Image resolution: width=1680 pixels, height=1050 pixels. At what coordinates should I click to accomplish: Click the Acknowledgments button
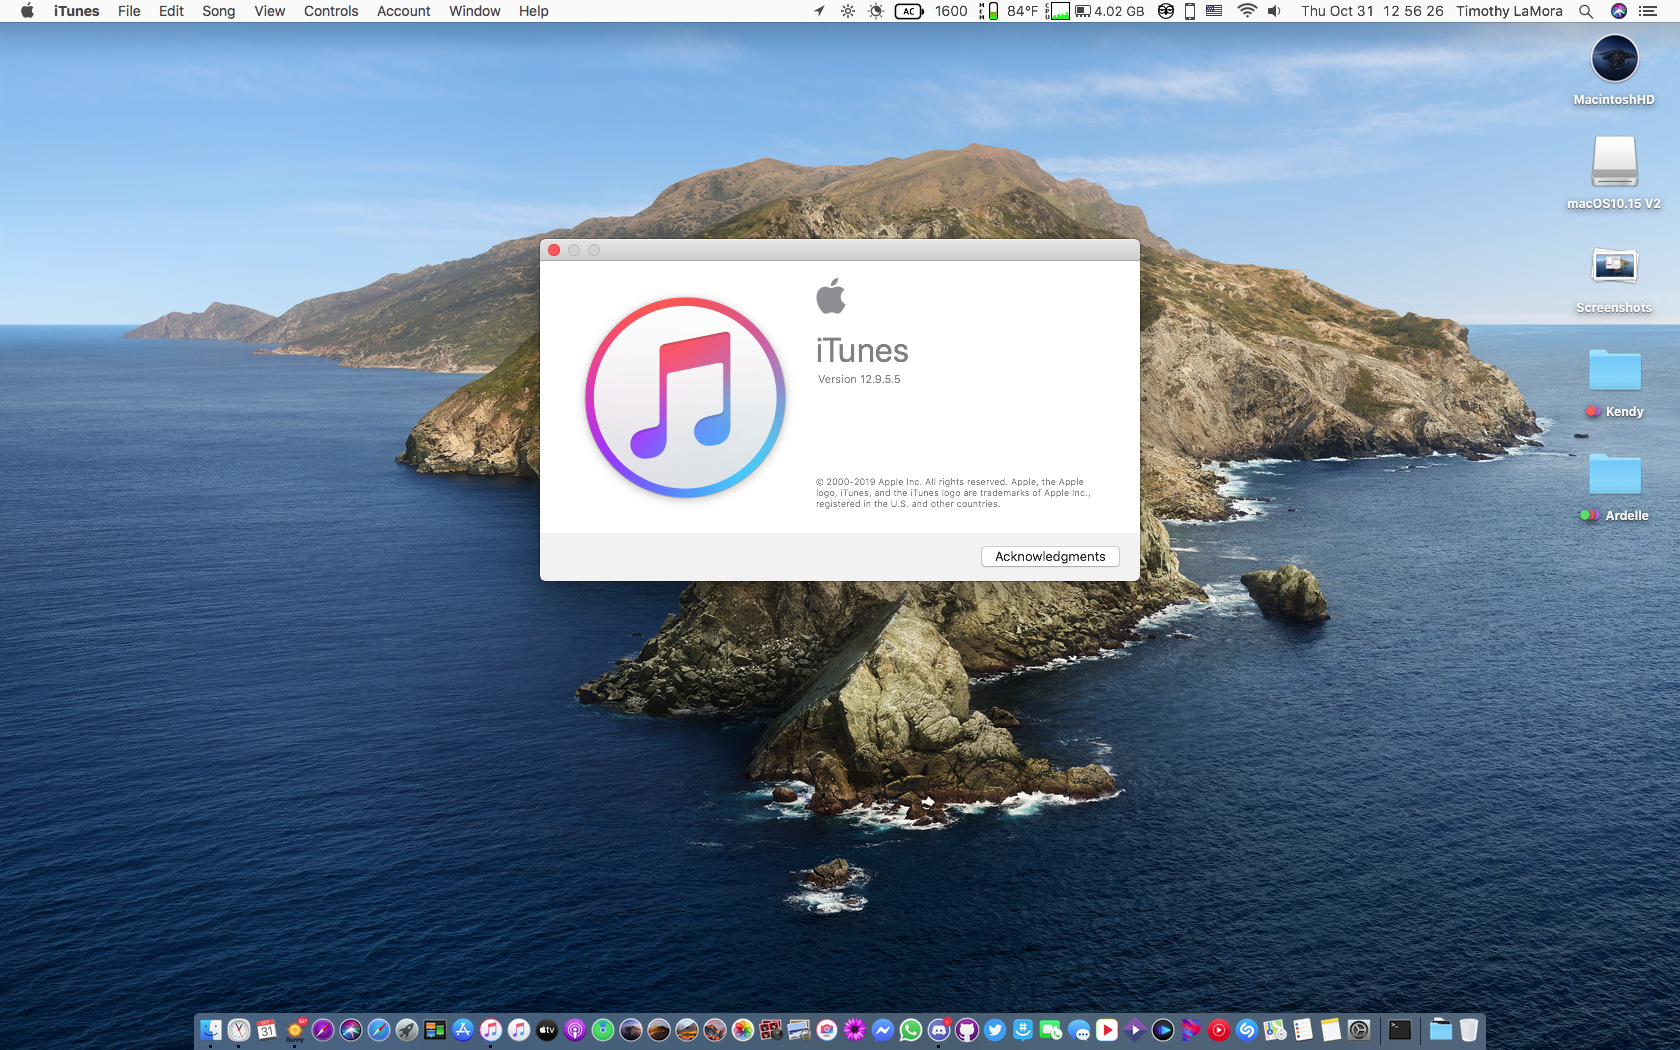[1050, 557]
